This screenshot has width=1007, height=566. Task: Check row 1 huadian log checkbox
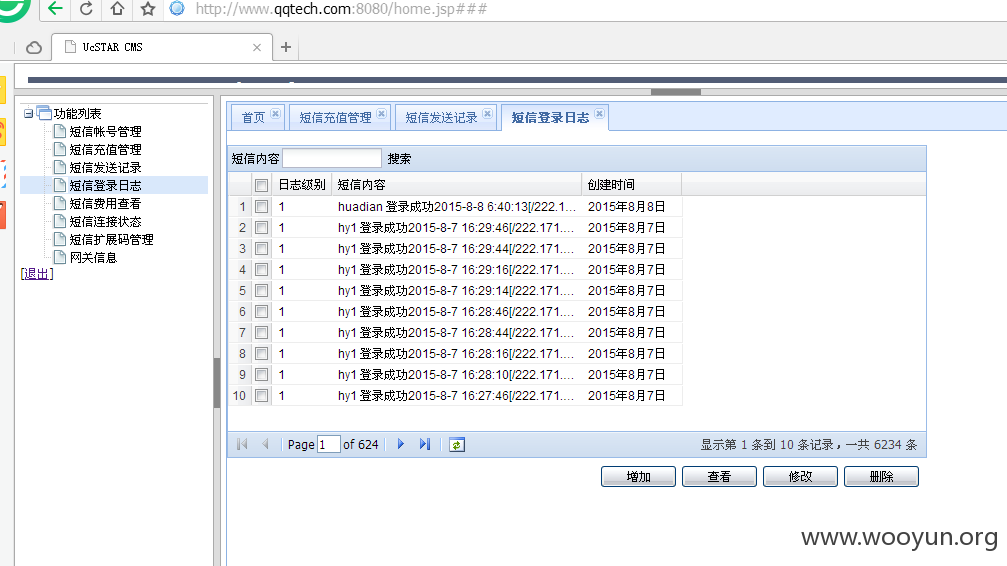coord(261,207)
